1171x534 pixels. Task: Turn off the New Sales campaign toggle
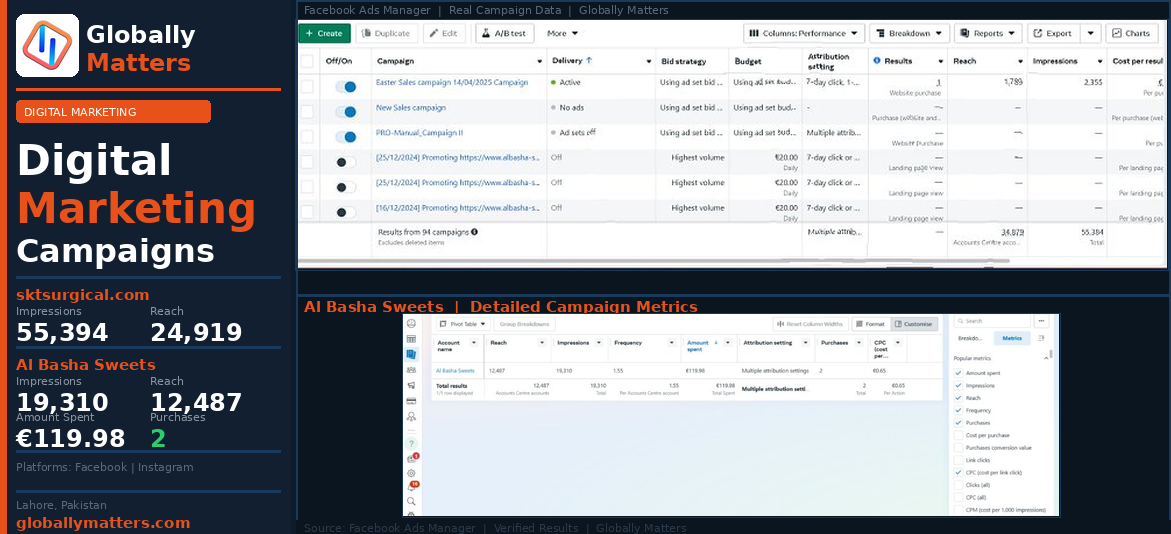[x=346, y=112]
